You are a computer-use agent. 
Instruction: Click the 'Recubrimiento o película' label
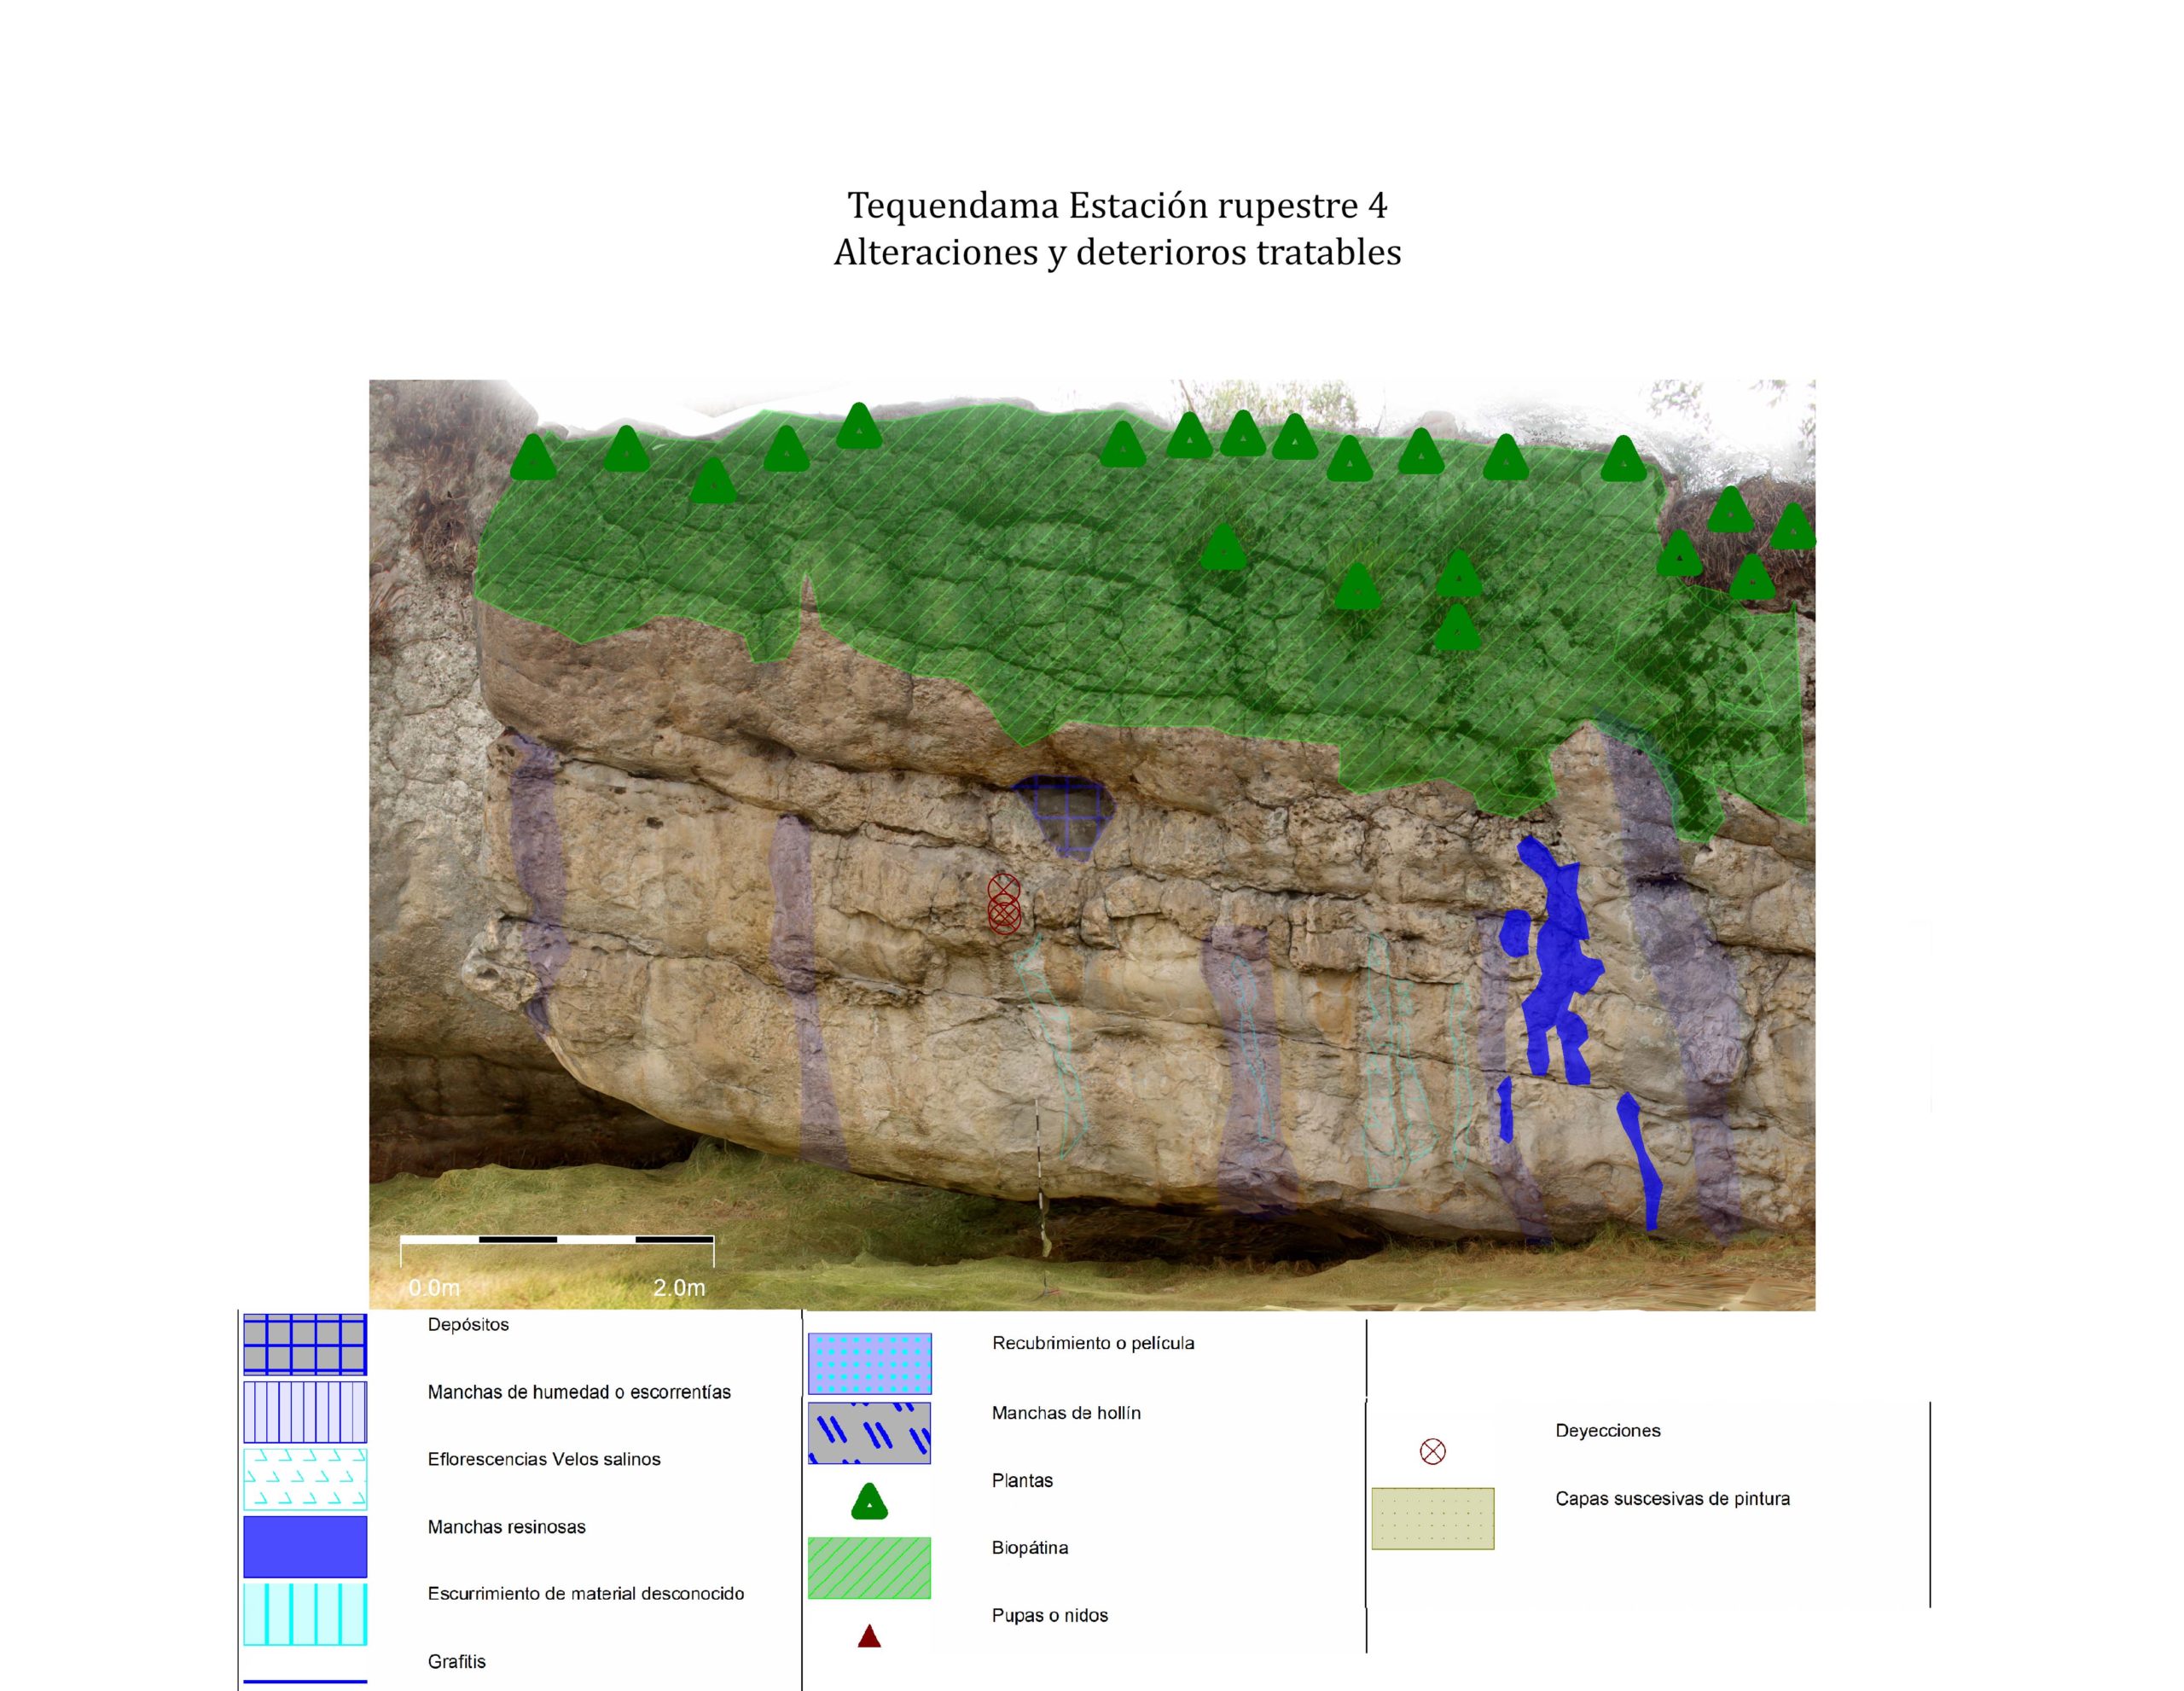(1093, 1343)
